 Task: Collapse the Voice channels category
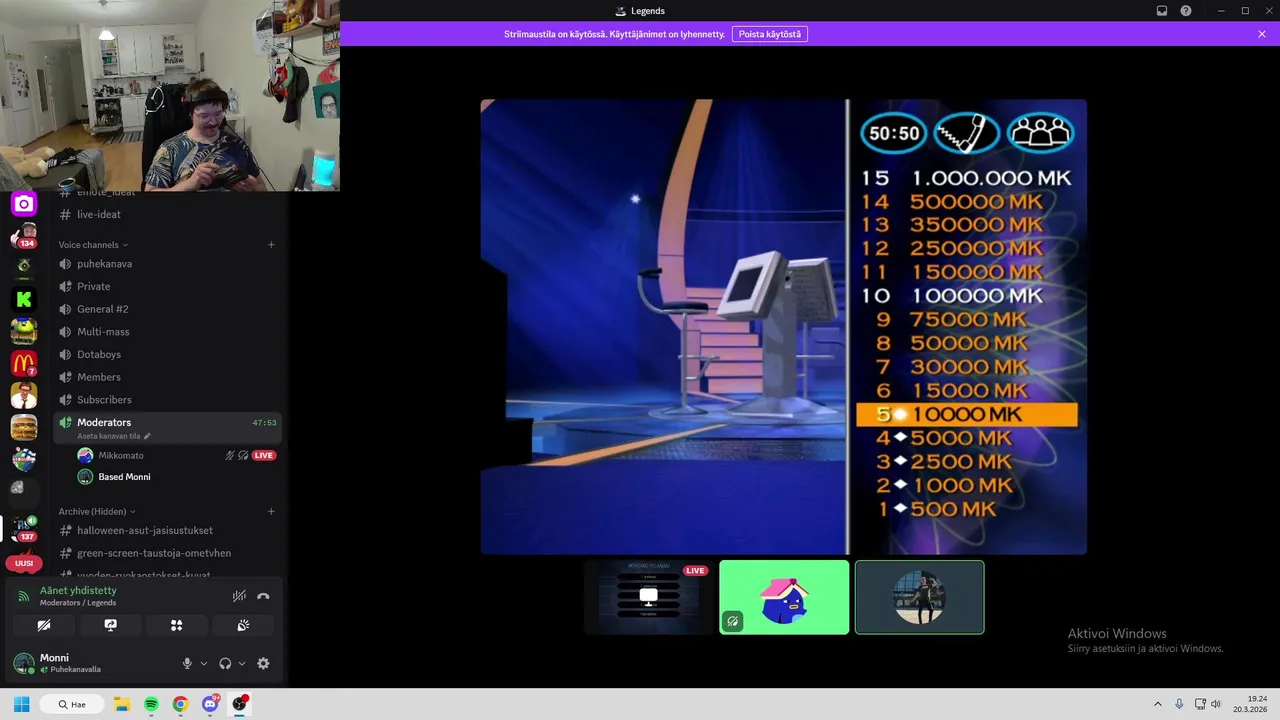[x=93, y=245]
